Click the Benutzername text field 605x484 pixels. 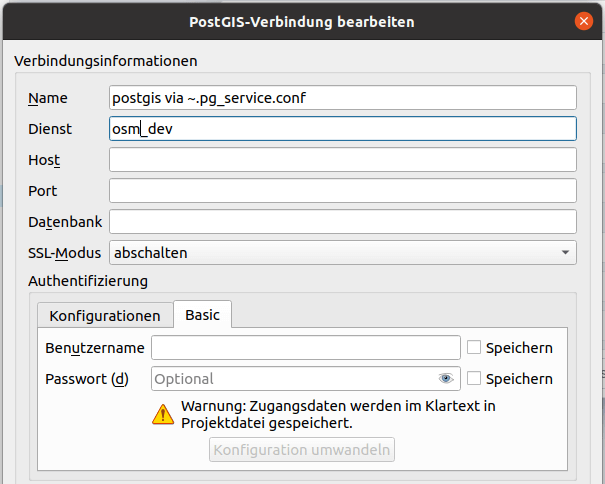coord(305,348)
